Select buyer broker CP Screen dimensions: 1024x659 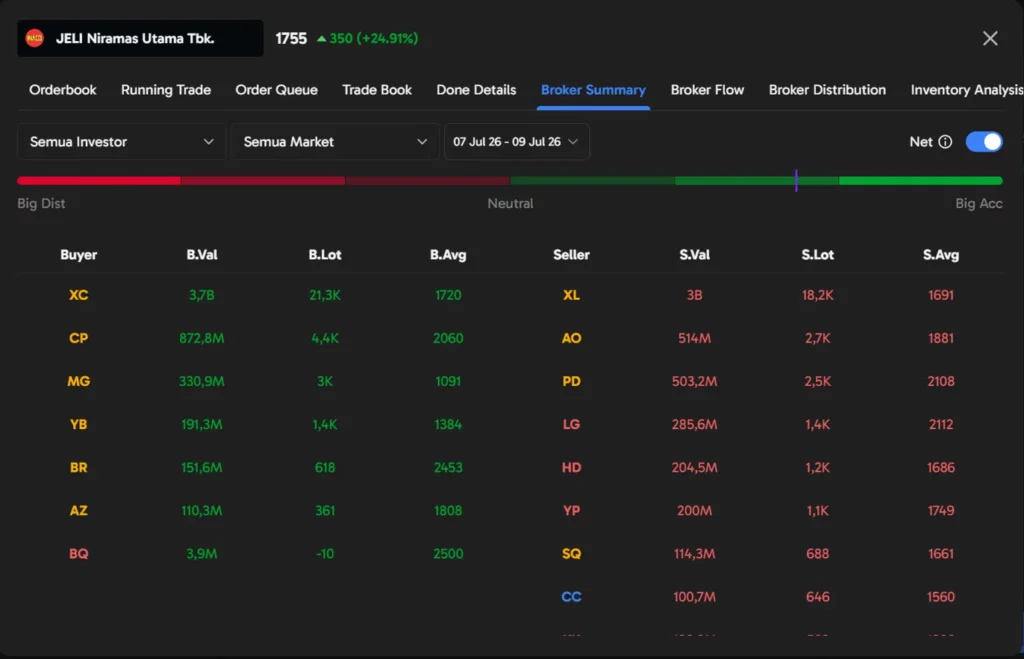click(78, 338)
